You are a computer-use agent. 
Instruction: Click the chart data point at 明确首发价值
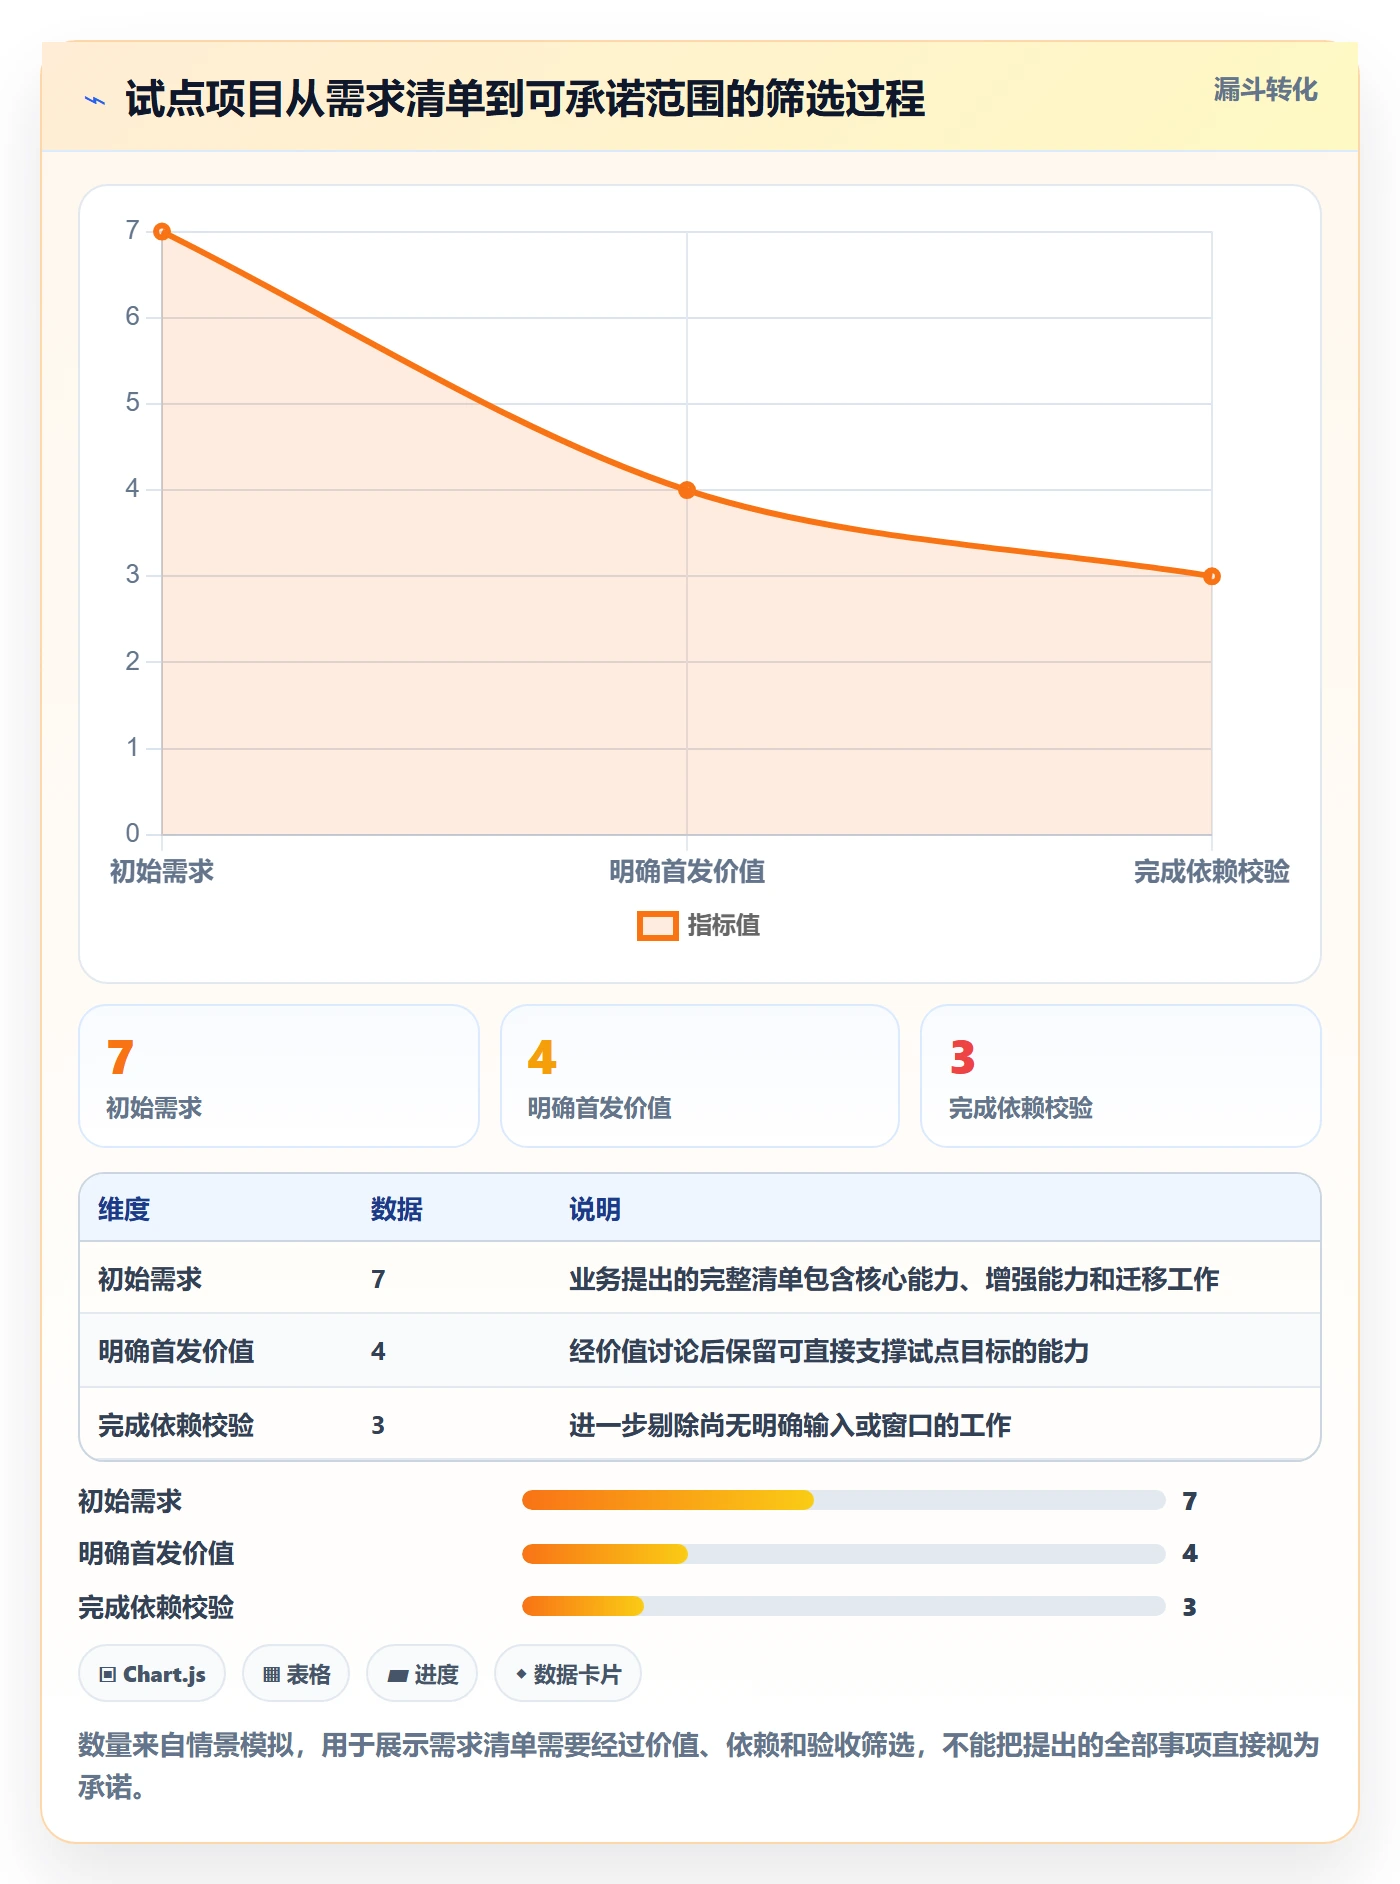pos(687,490)
